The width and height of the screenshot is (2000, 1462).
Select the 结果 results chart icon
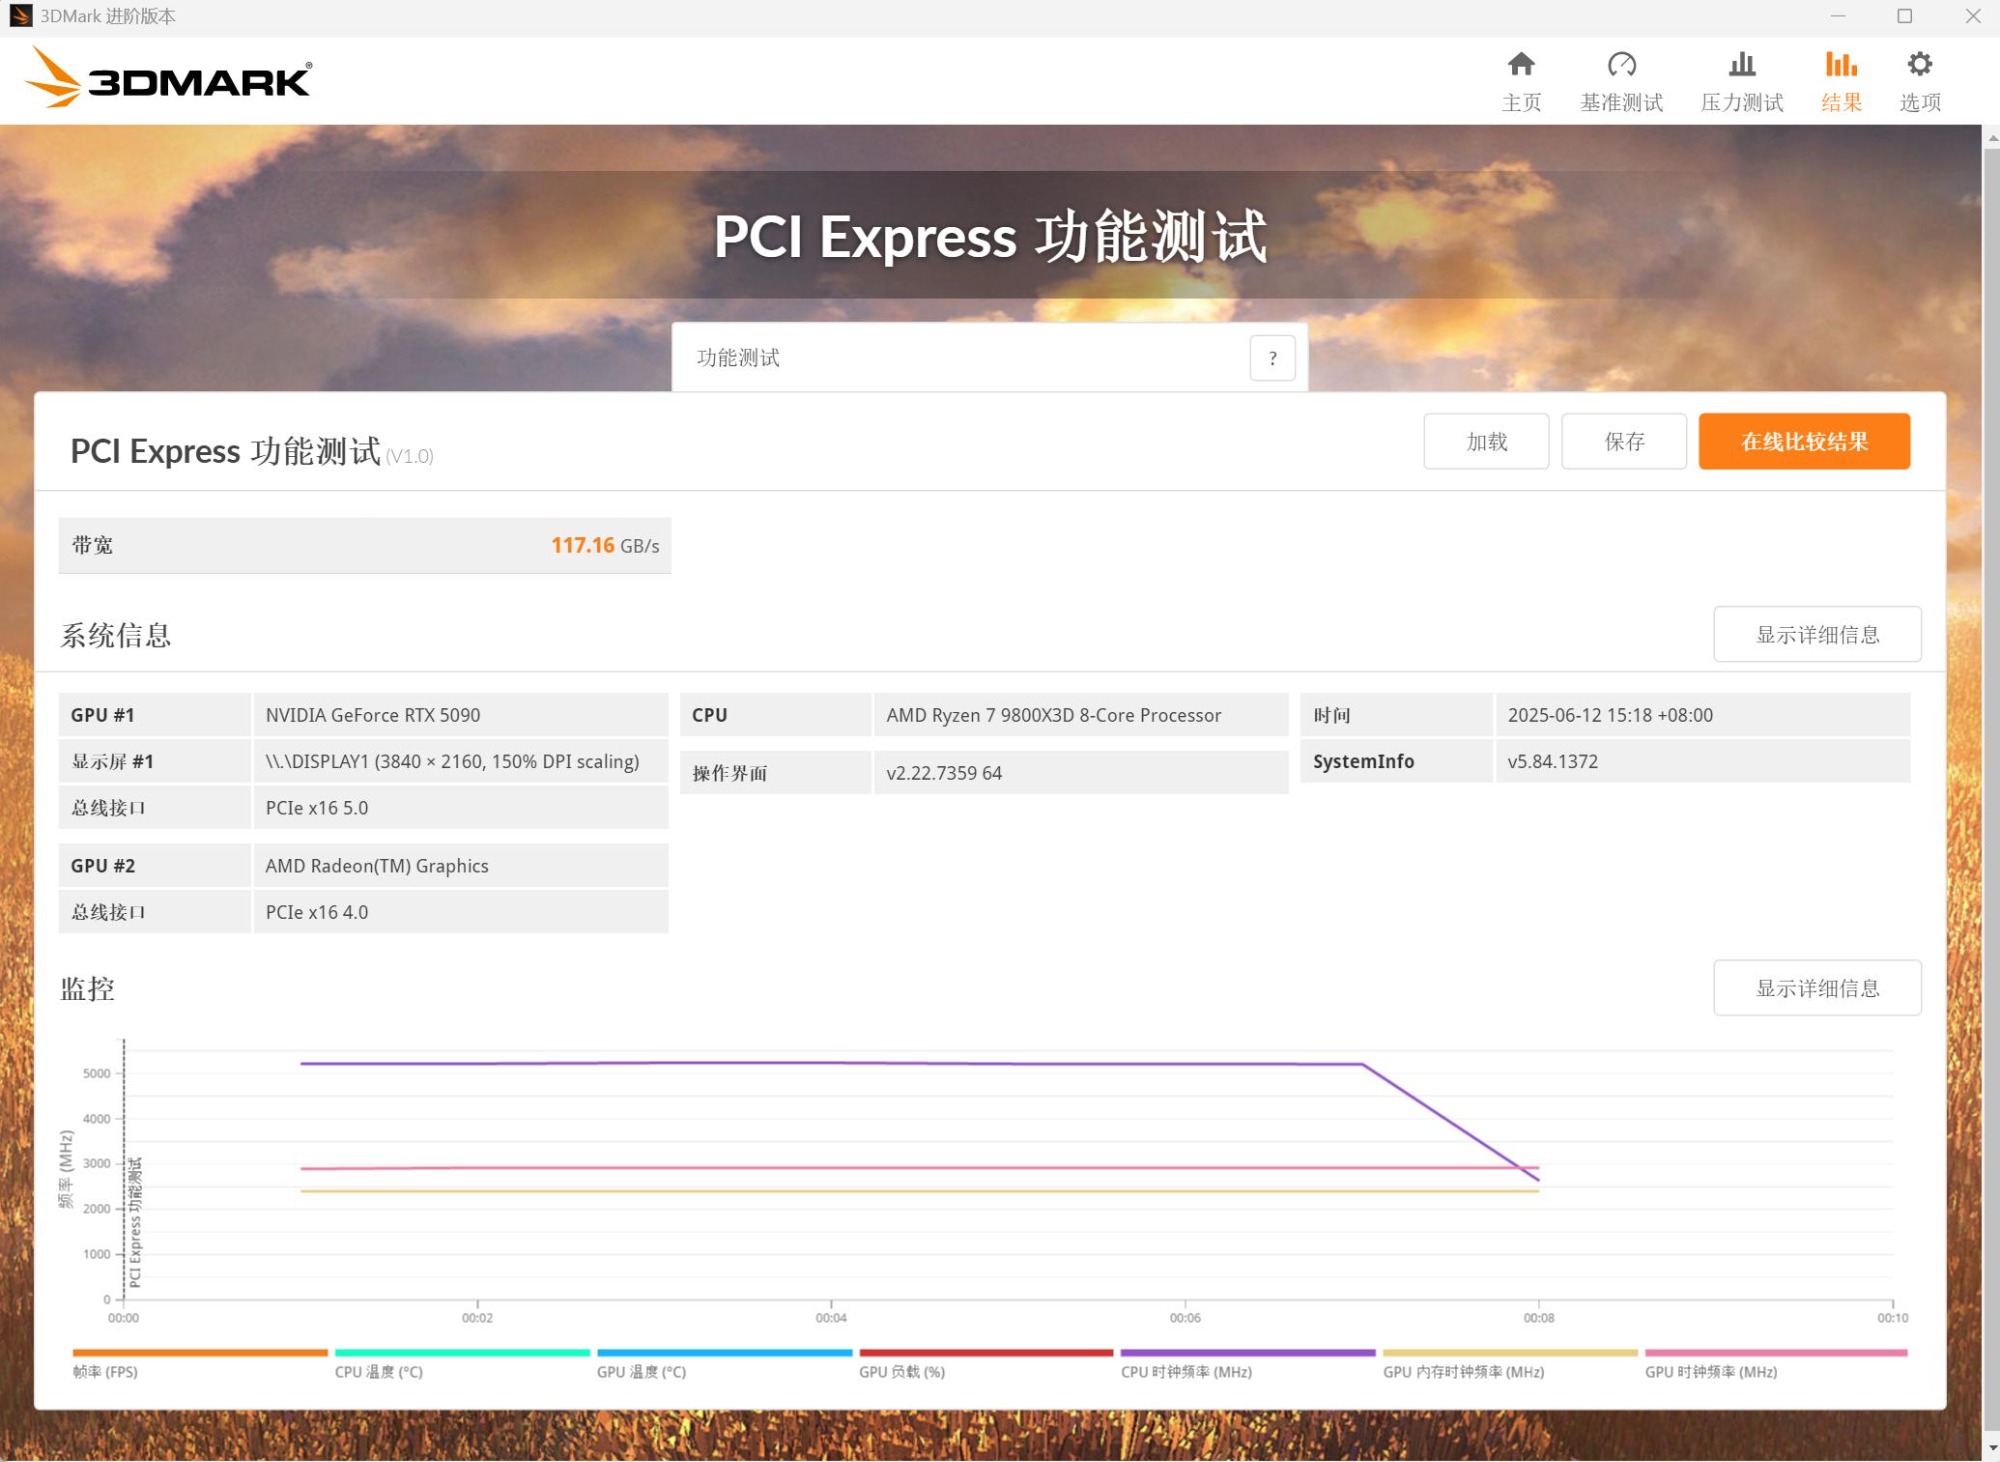[1841, 65]
